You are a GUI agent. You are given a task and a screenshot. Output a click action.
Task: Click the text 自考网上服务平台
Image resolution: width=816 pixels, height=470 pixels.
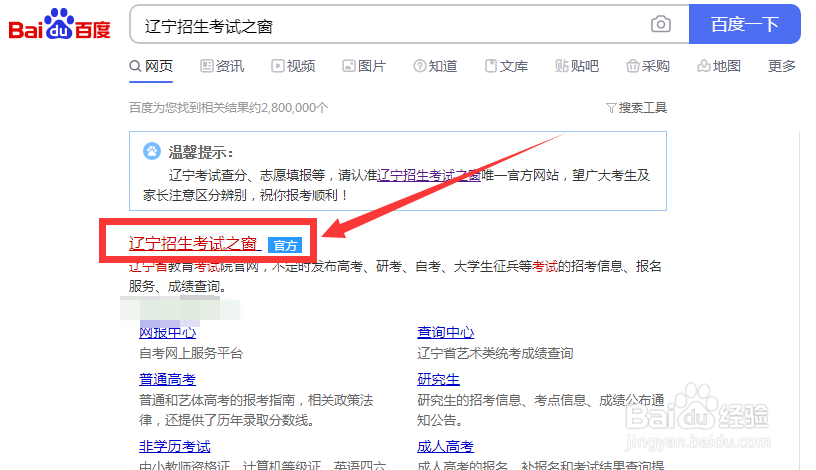click(x=191, y=353)
